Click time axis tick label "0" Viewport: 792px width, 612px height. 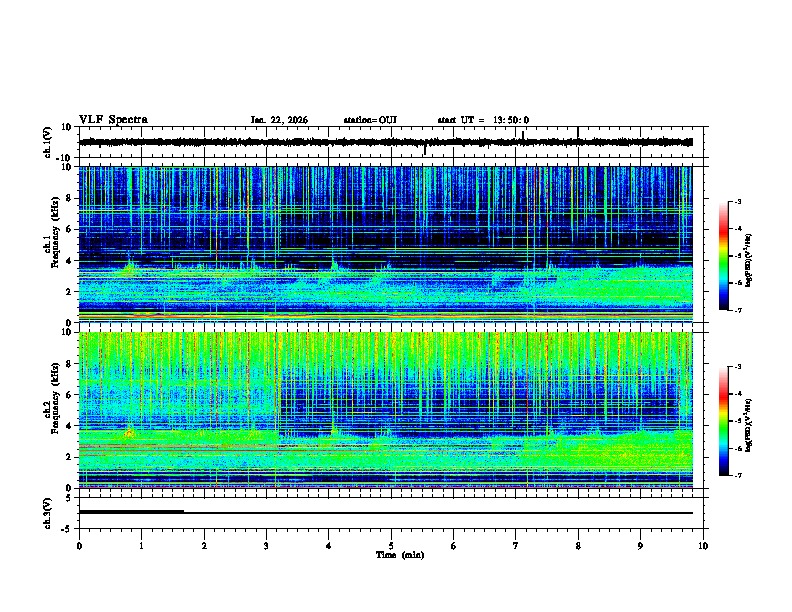tap(79, 546)
